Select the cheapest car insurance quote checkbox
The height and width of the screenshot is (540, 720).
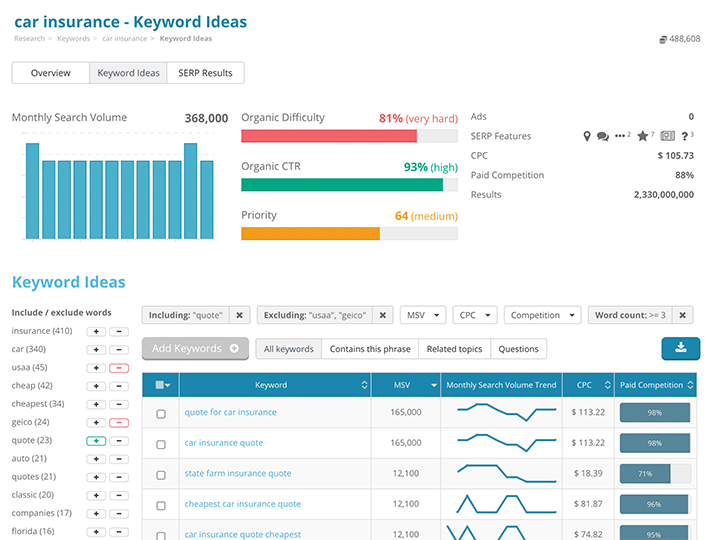pyautogui.click(x=161, y=505)
